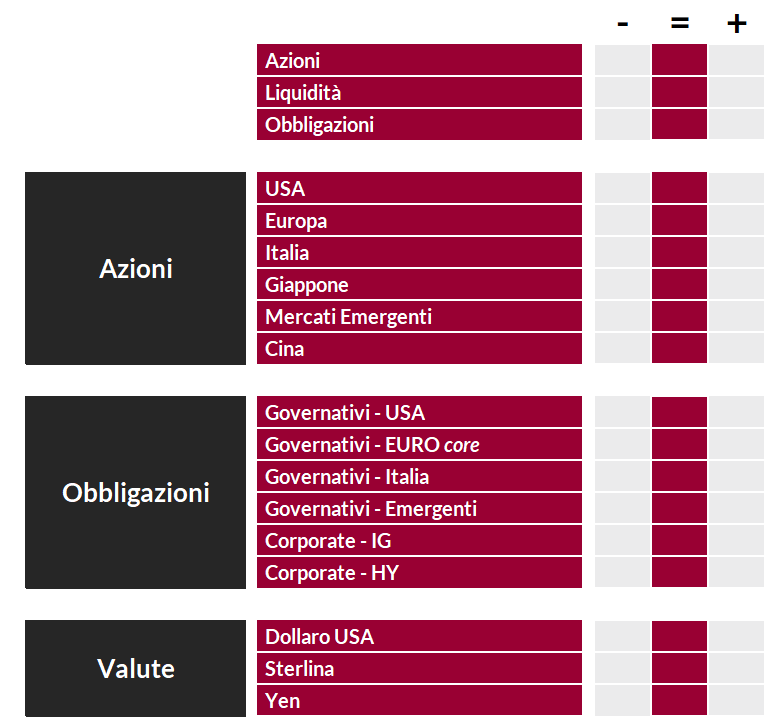
Task: Select the top Azioni asset row label
Action: coord(419,60)
